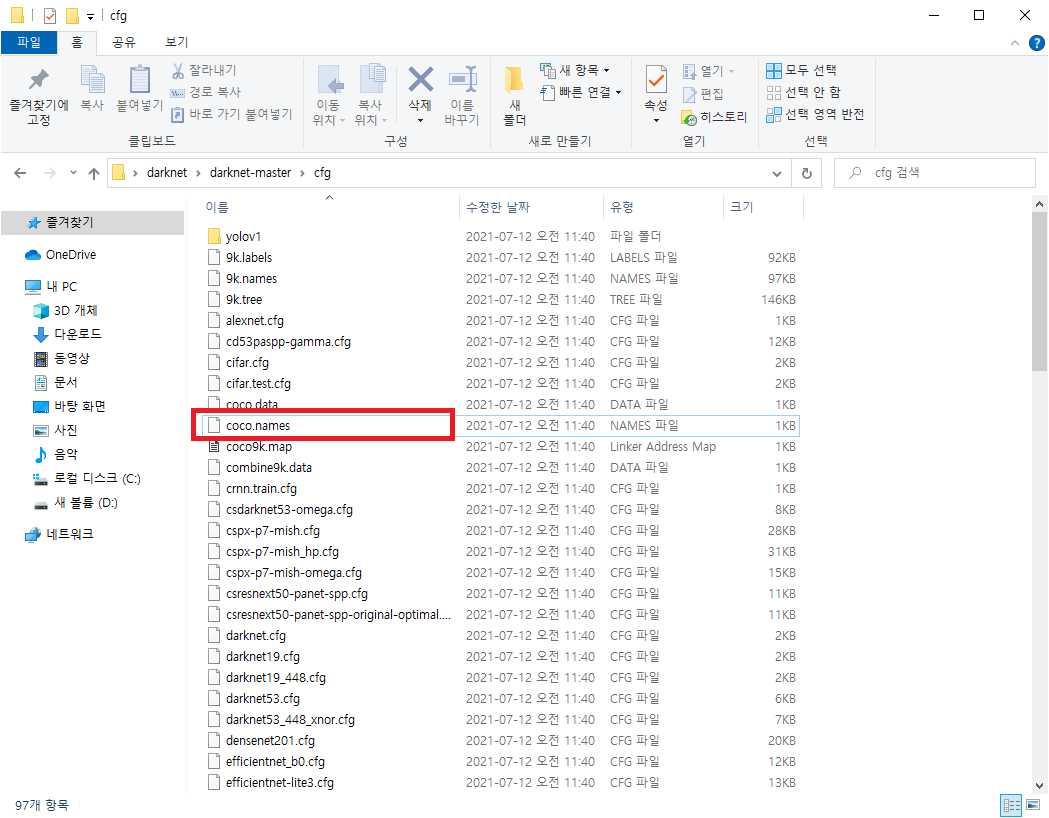
Task: Open the Properties (속성) icon
Action: point(656,80)
